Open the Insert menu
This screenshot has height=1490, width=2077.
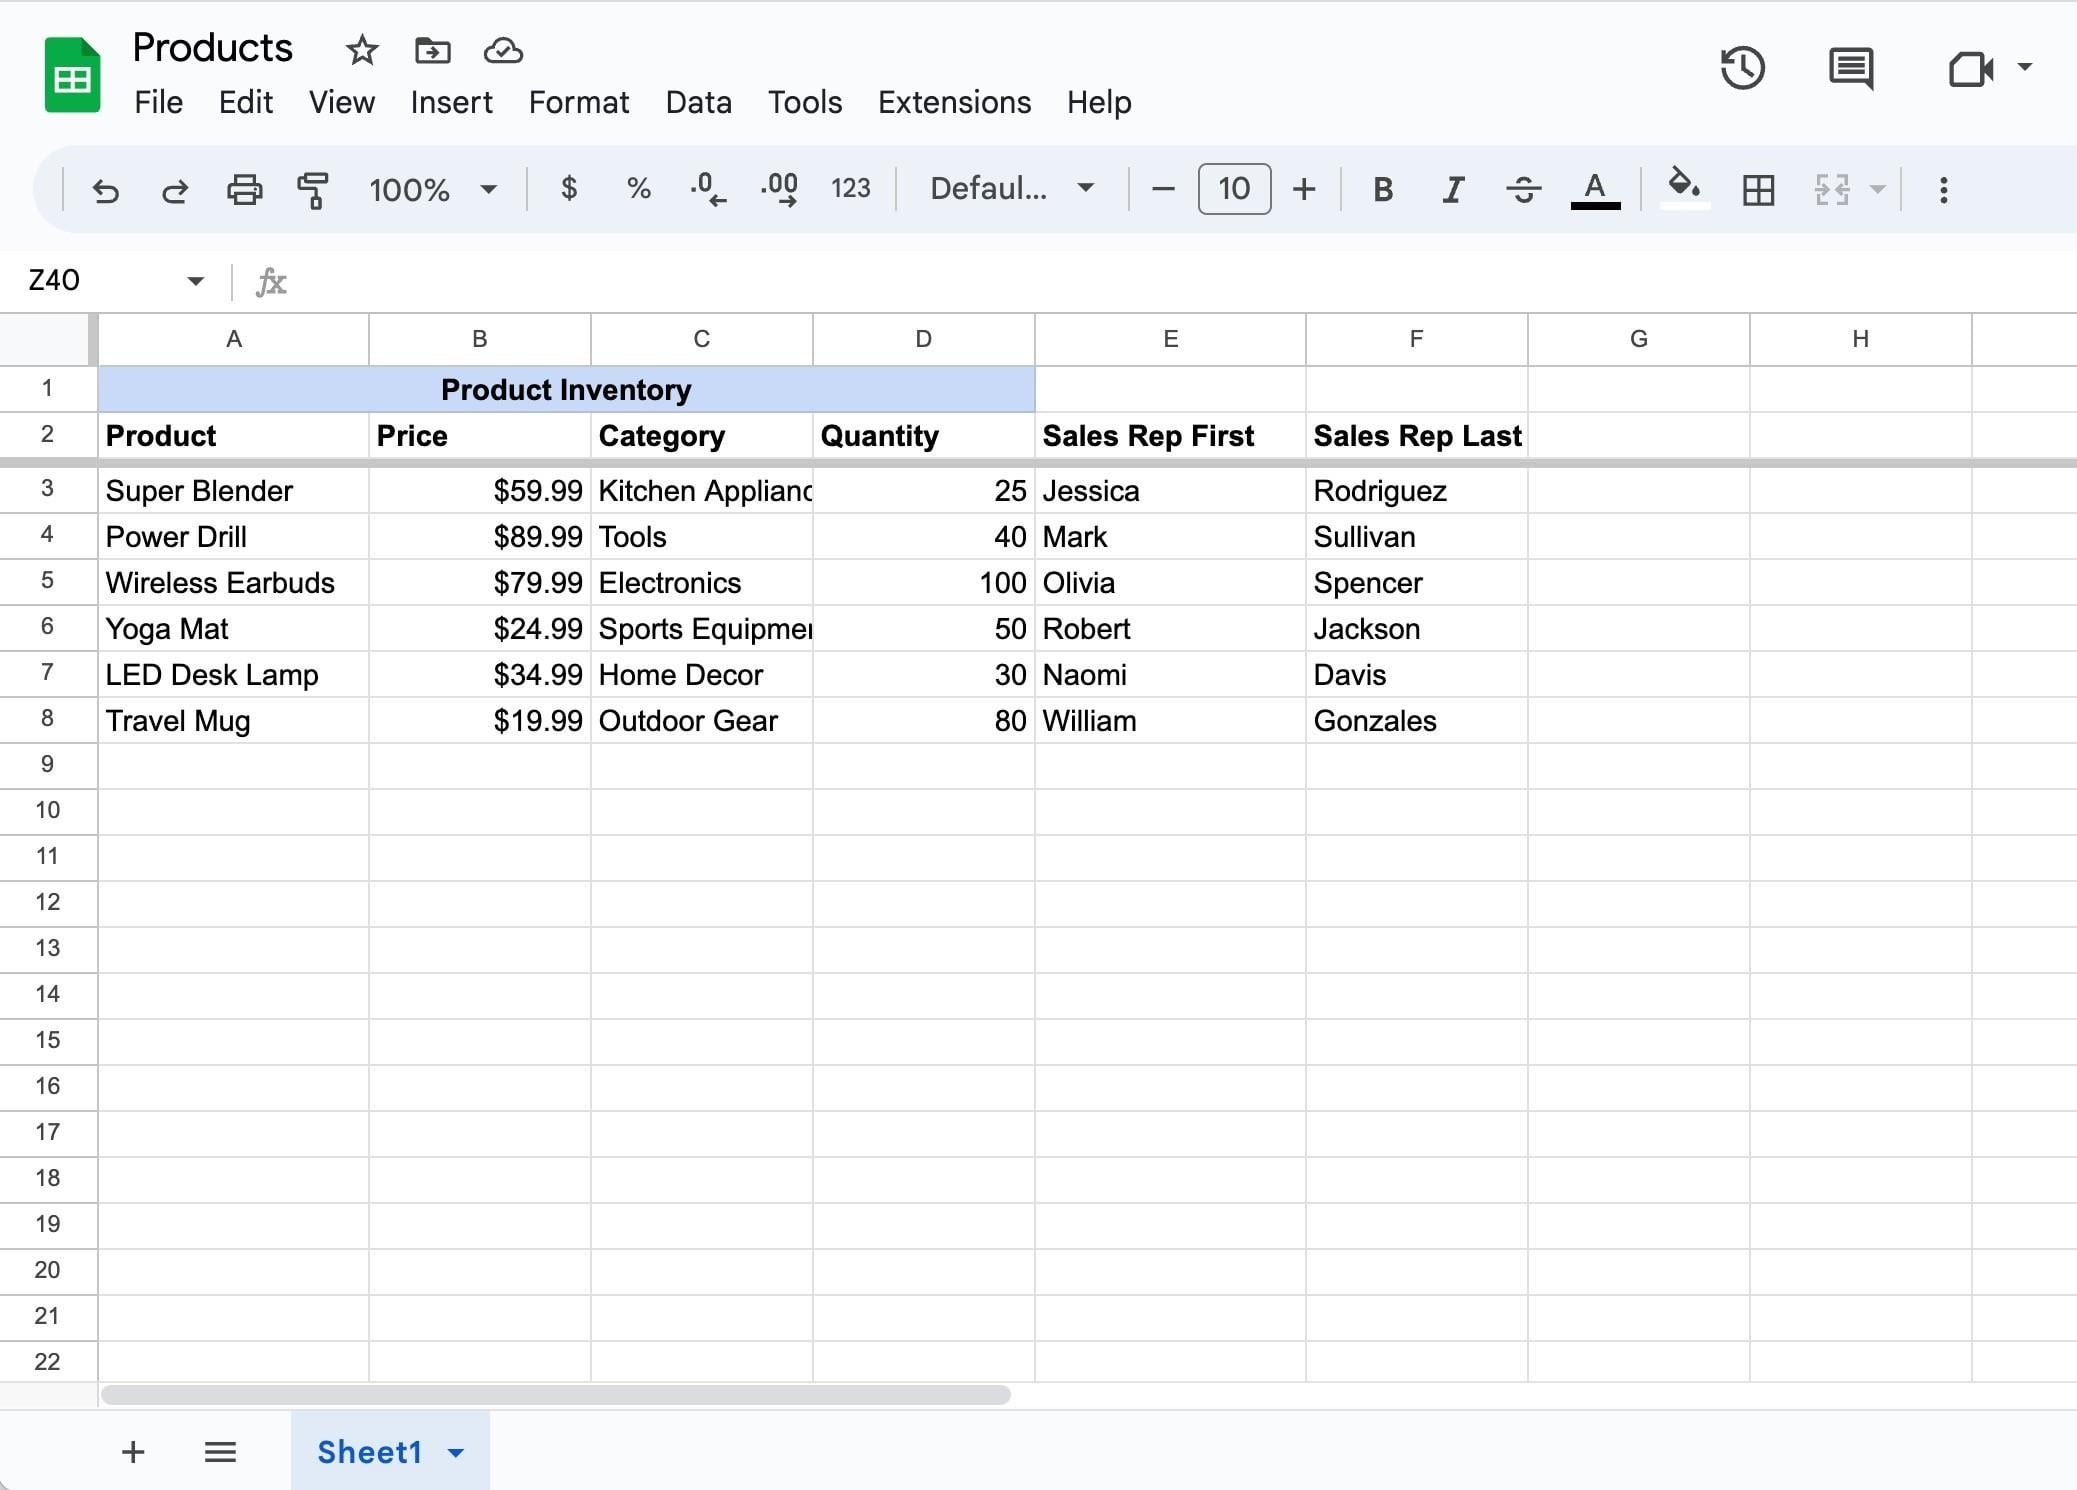(451, 102)
